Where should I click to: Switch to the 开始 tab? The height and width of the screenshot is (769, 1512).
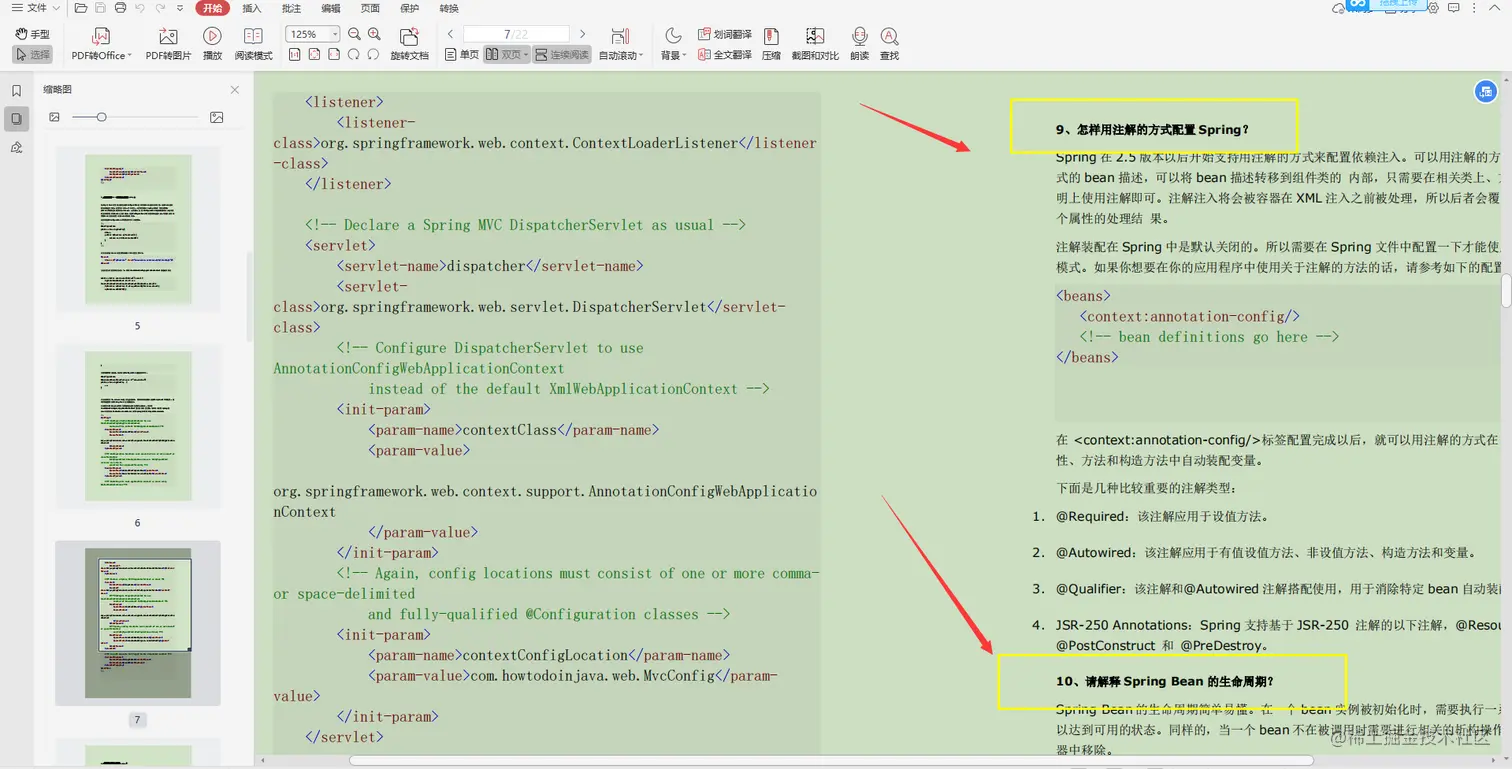tap(212, 8)
